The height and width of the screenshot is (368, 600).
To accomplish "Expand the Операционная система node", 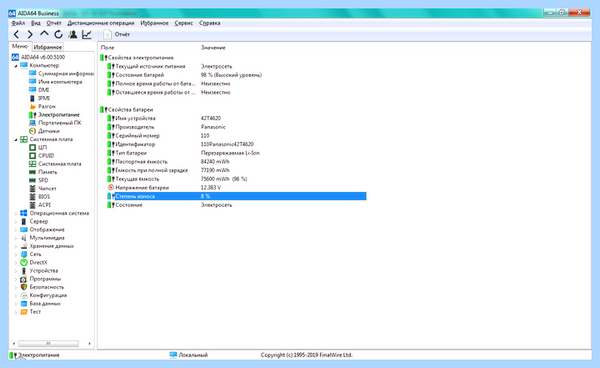I will (x=16, y=213).
